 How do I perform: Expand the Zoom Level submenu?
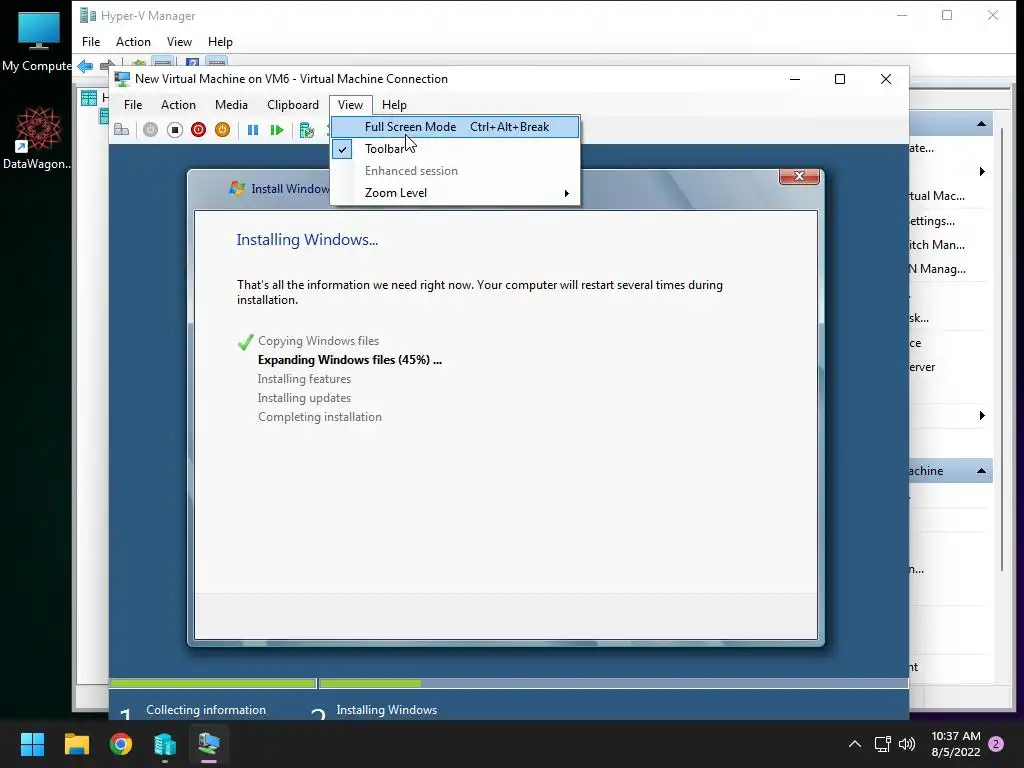[x=455, y=193]
